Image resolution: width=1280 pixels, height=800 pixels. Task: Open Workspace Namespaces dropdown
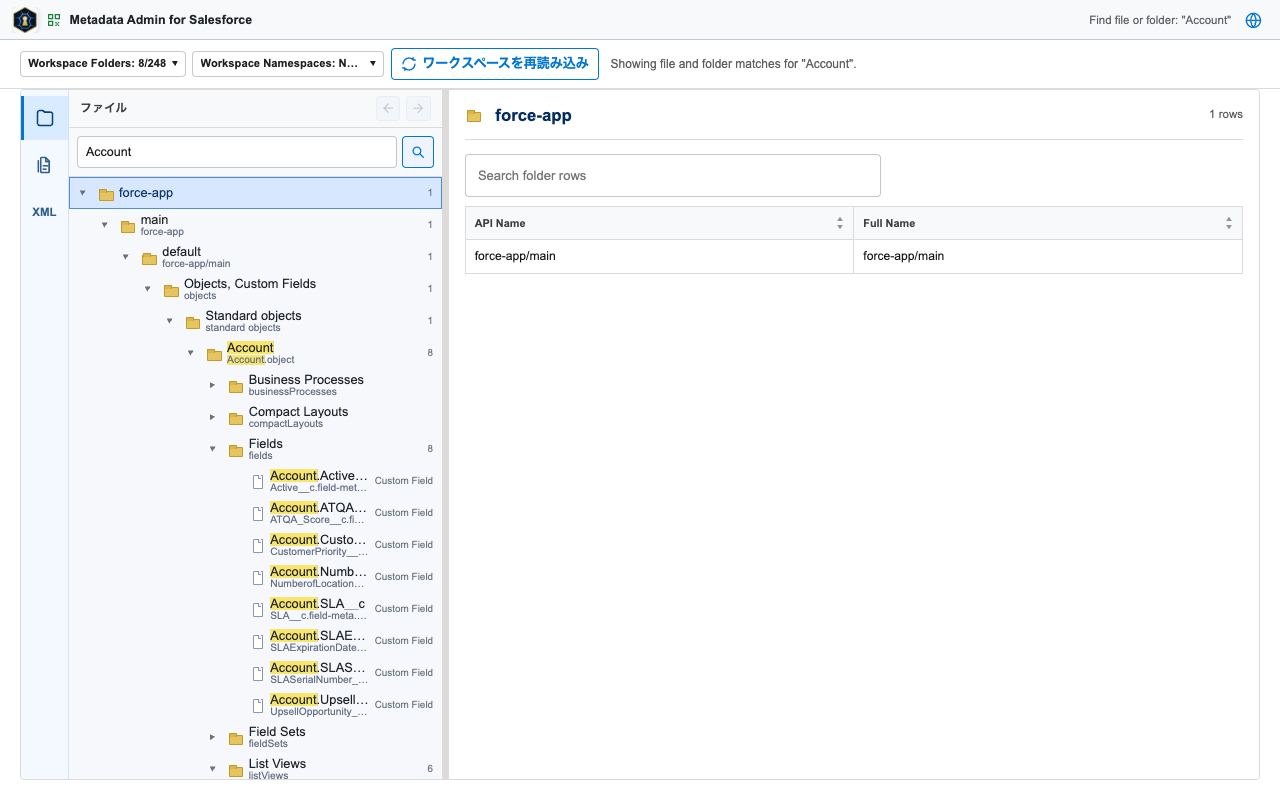point(288,63)
